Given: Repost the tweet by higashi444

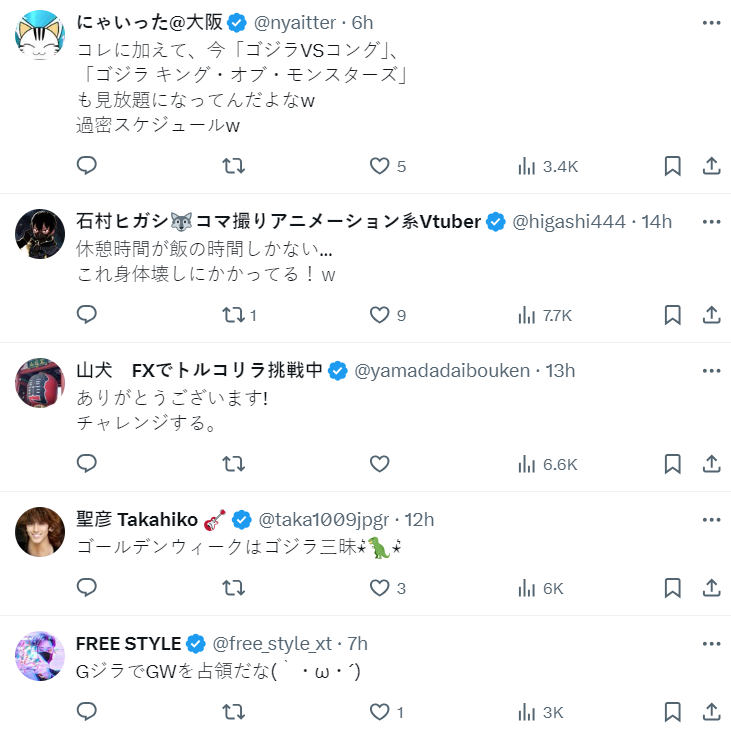Looking at the screenshot, I should [x=233, y=315].
